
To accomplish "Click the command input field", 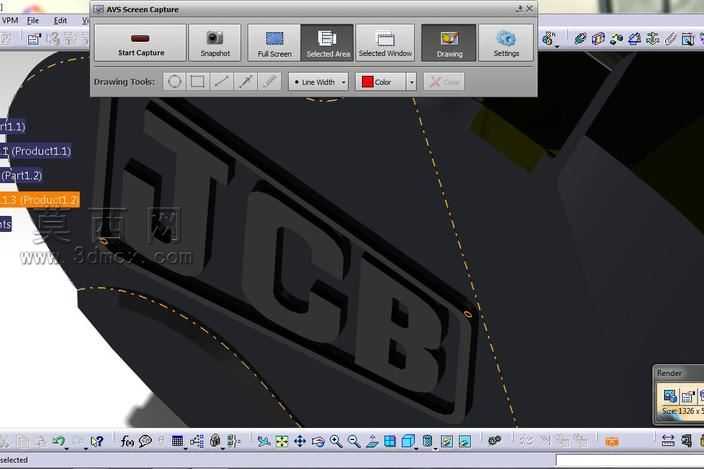I will point(629,460).
